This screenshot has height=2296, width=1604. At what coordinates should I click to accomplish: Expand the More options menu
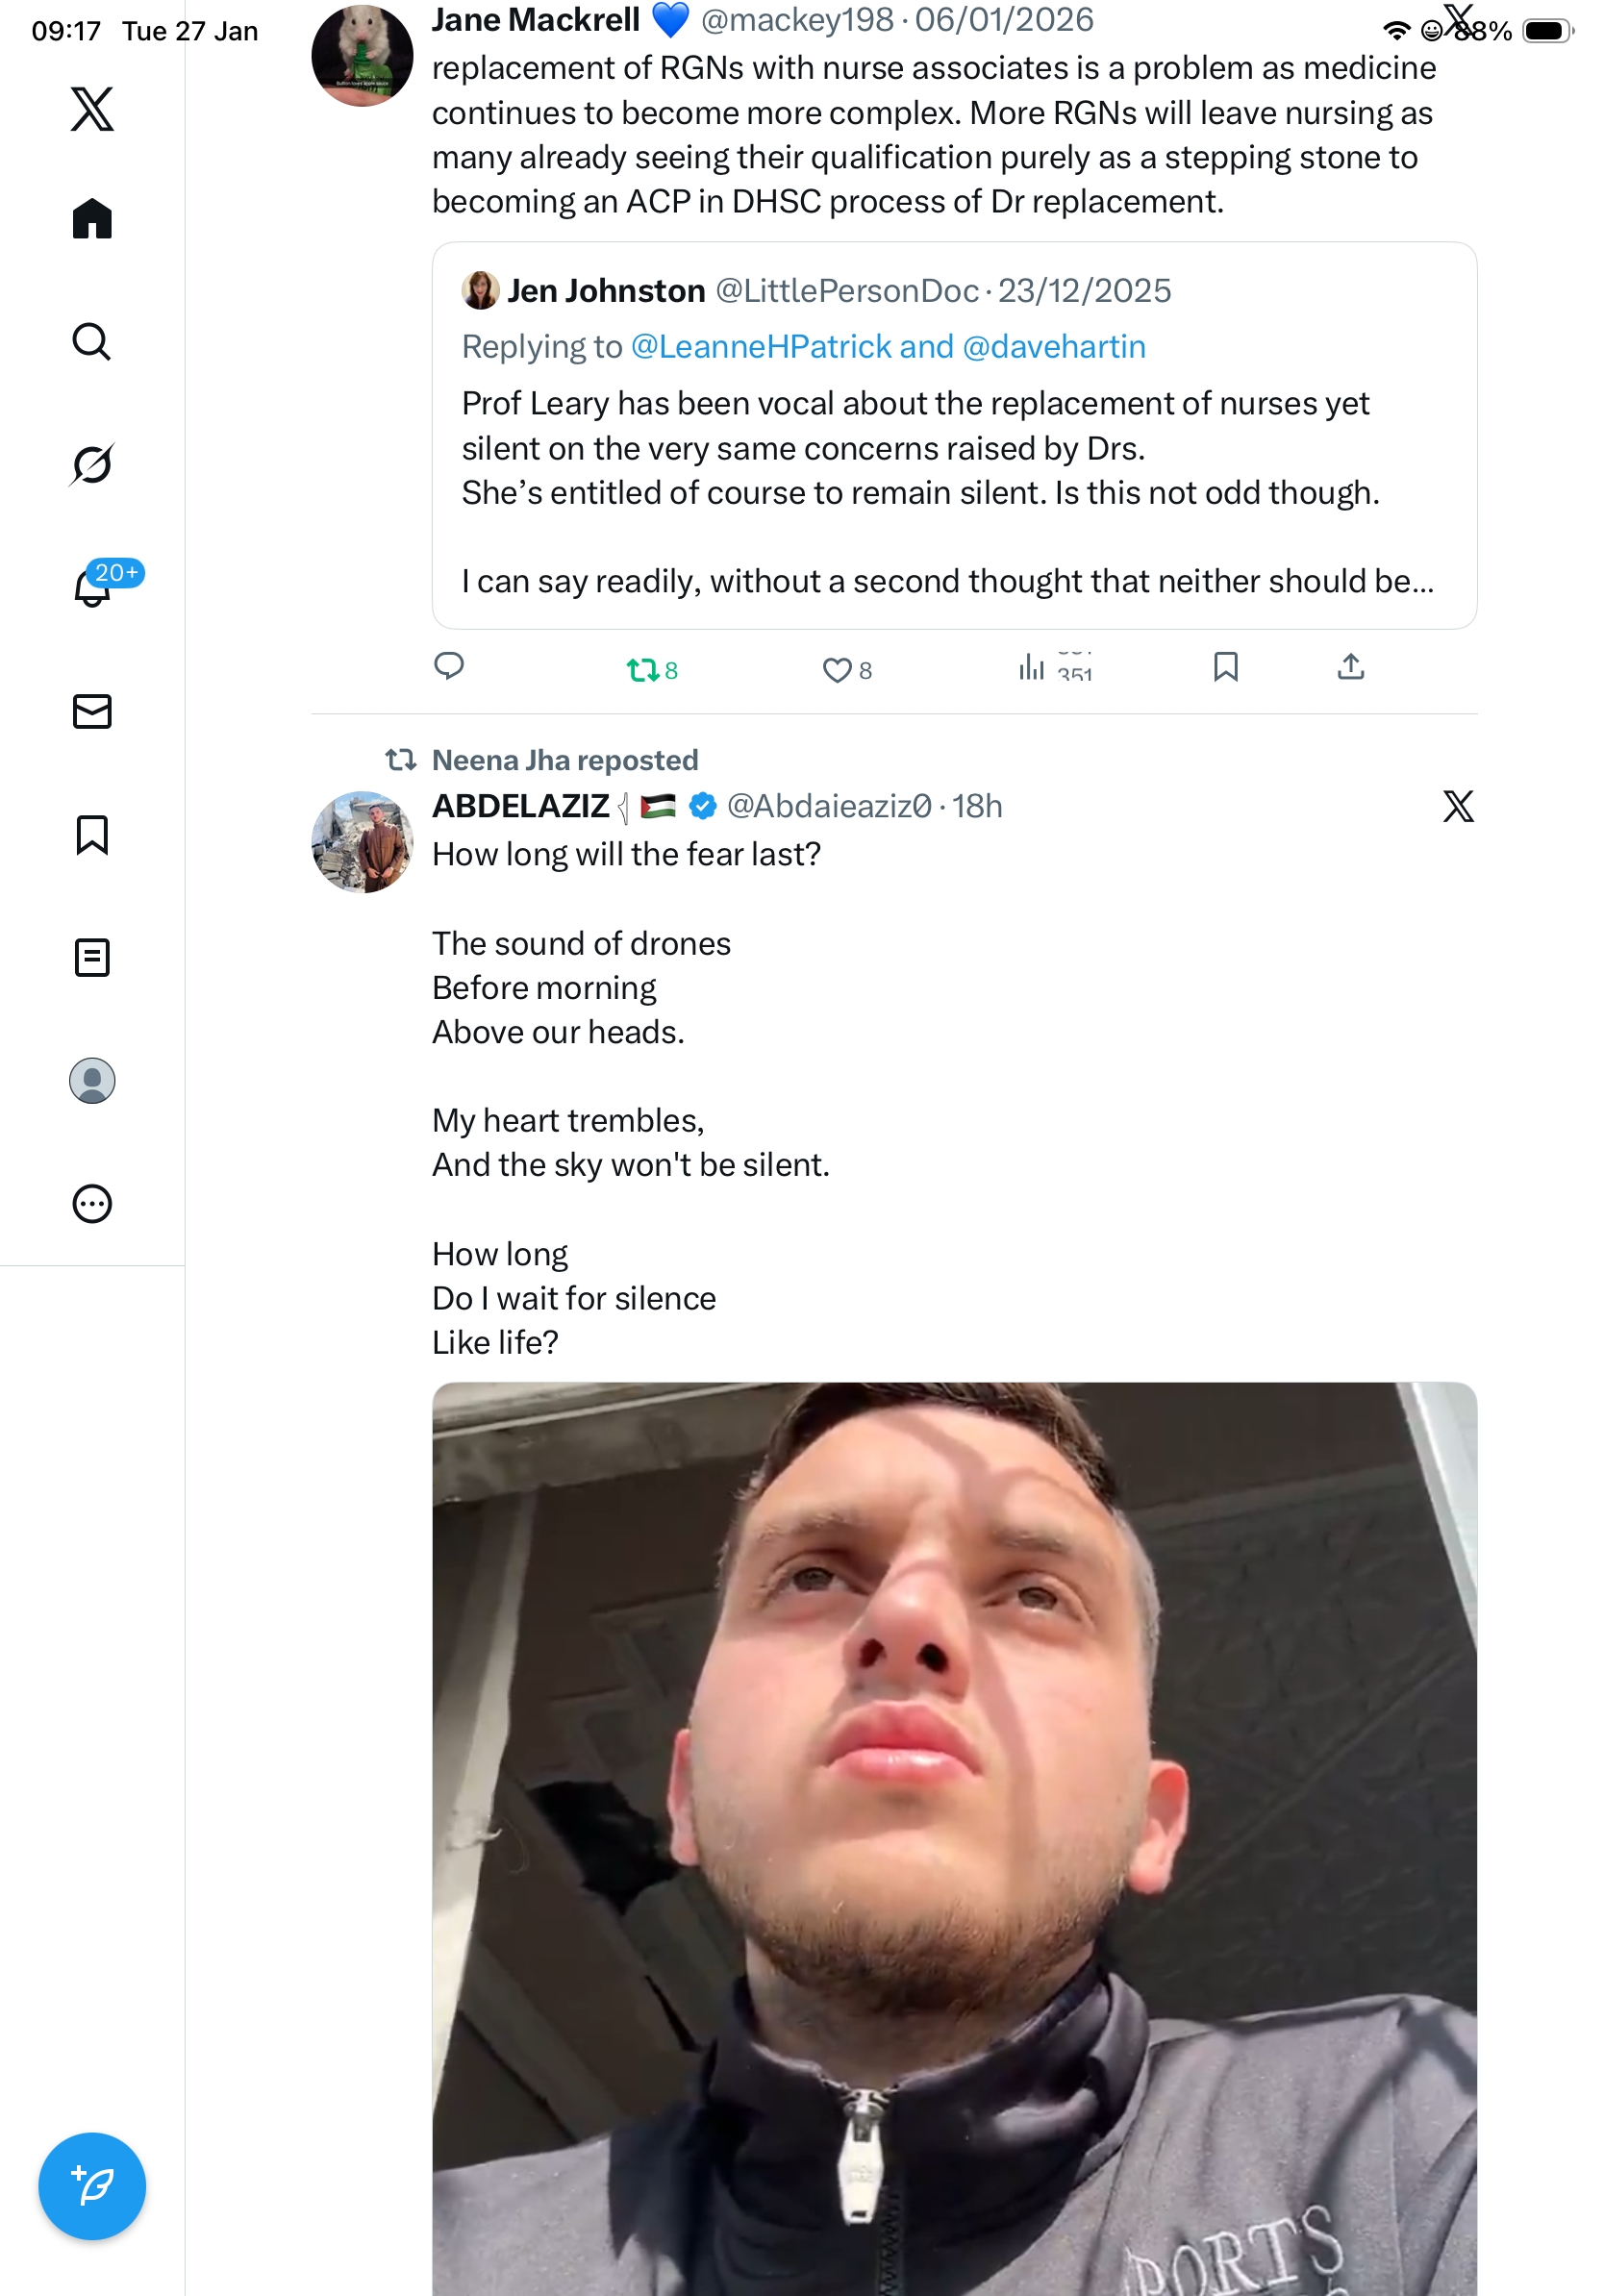point(92,1204)
